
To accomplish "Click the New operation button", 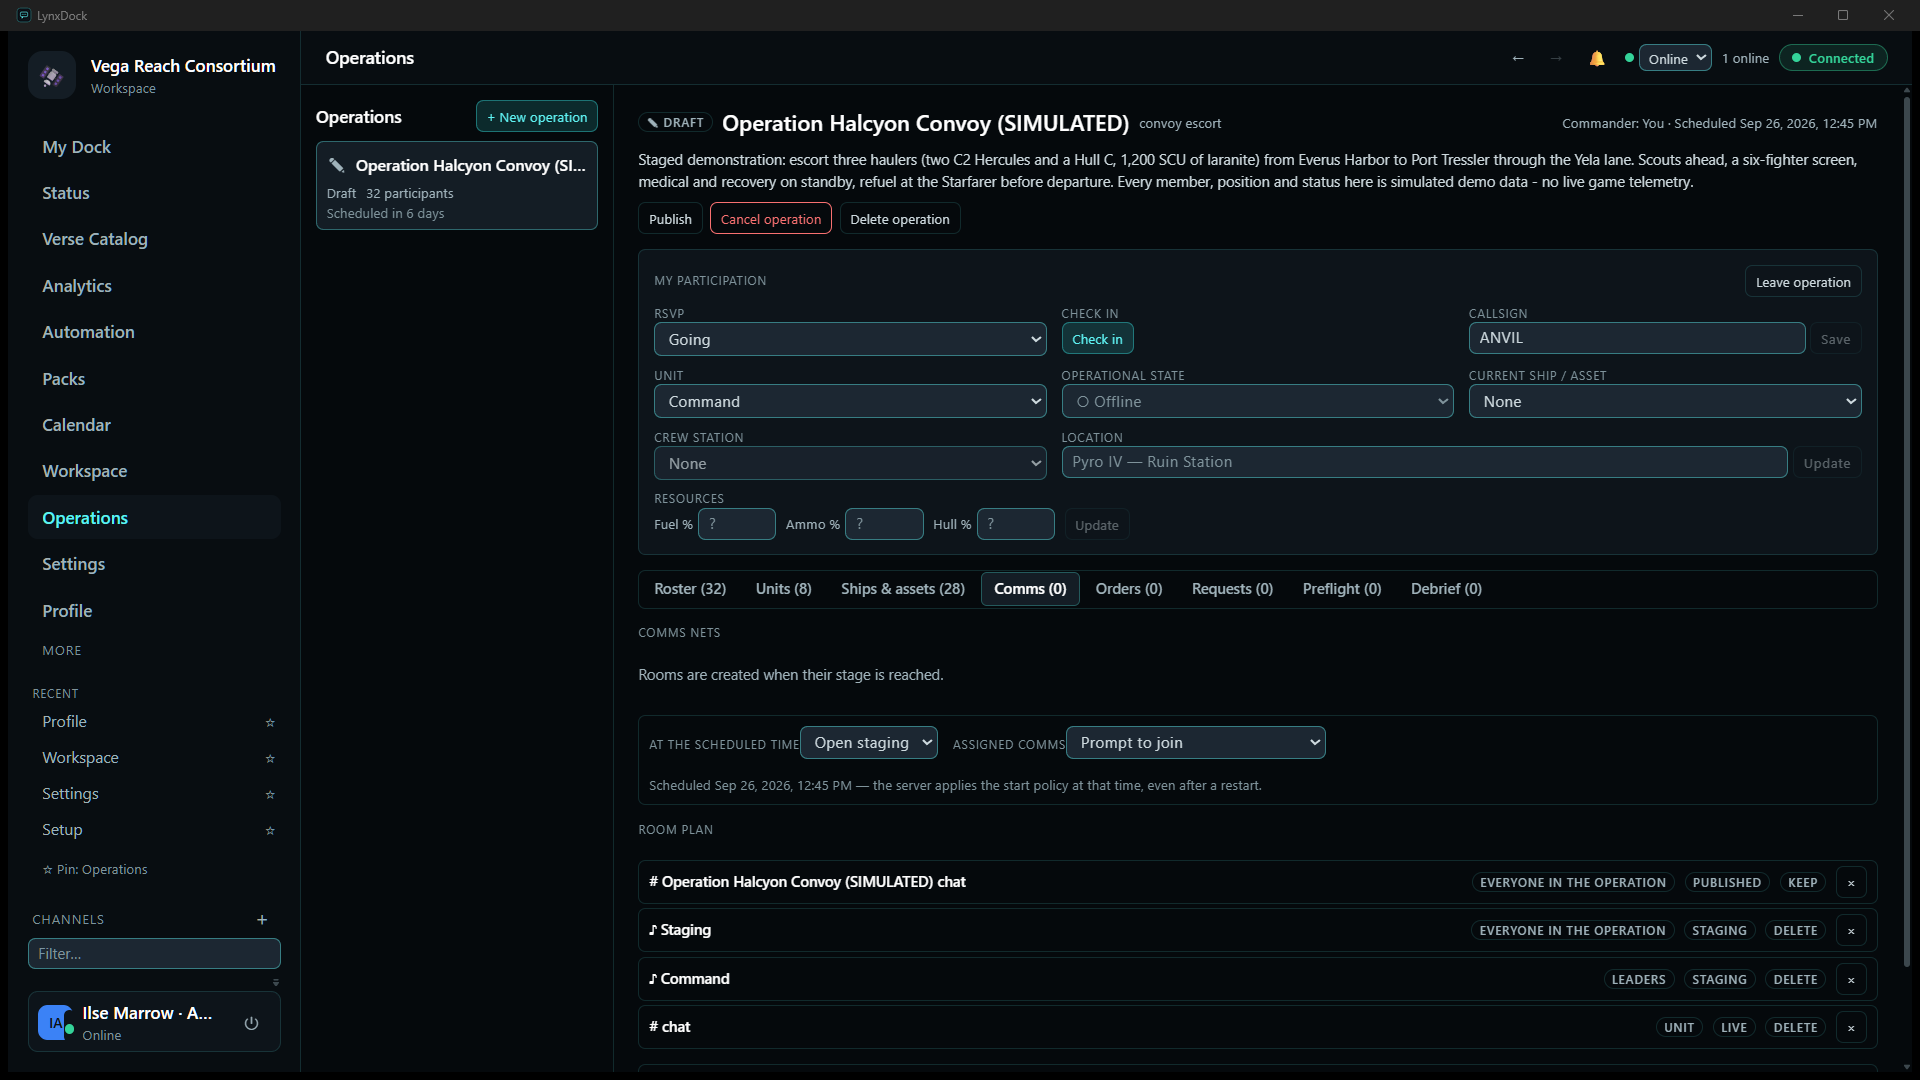I will [537, 117].
